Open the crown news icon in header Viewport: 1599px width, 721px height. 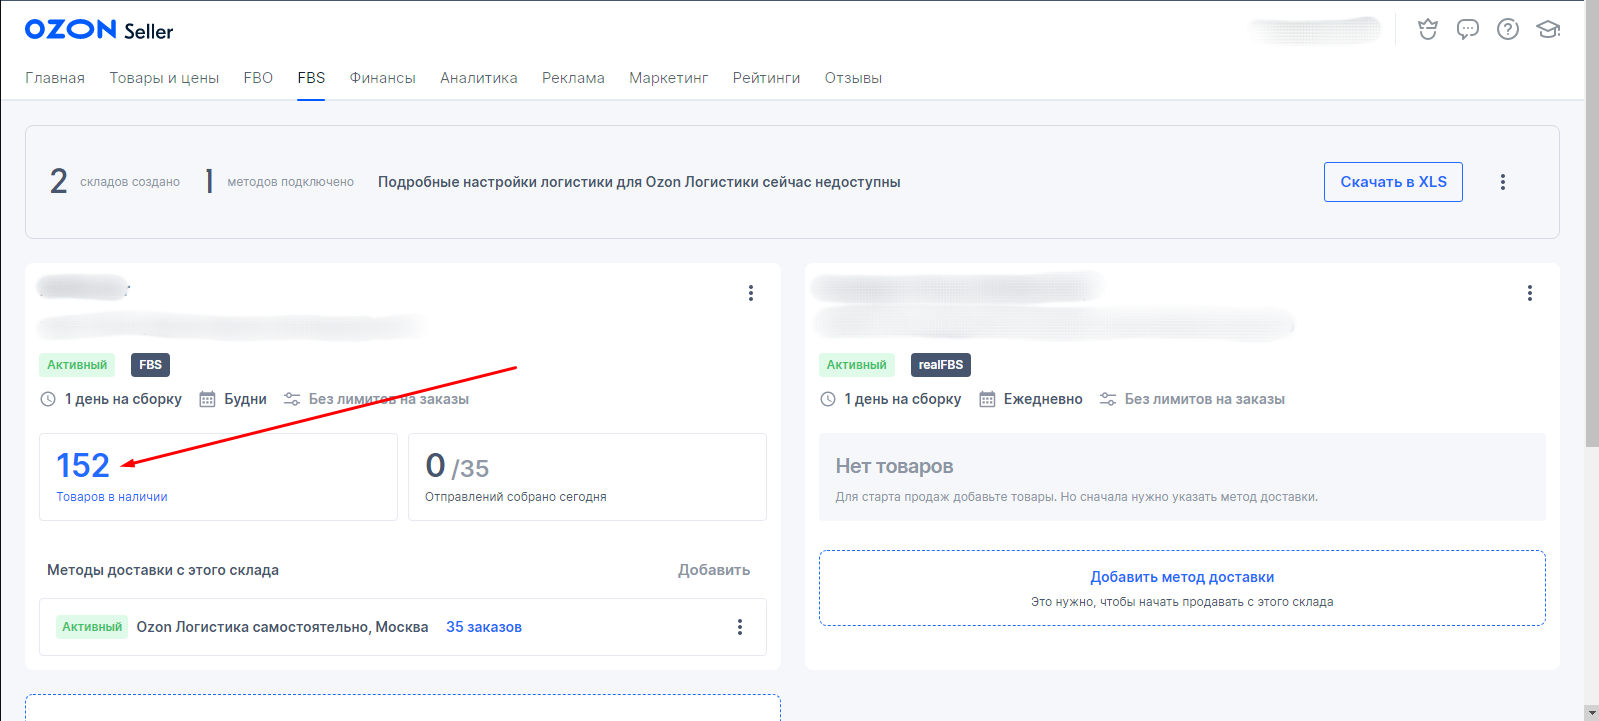(x=1428, y=30)
